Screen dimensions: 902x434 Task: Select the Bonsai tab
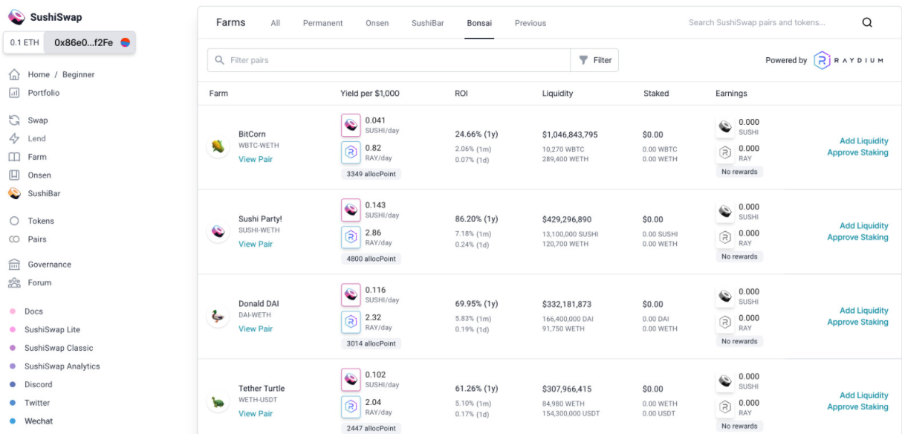point(479,23)
